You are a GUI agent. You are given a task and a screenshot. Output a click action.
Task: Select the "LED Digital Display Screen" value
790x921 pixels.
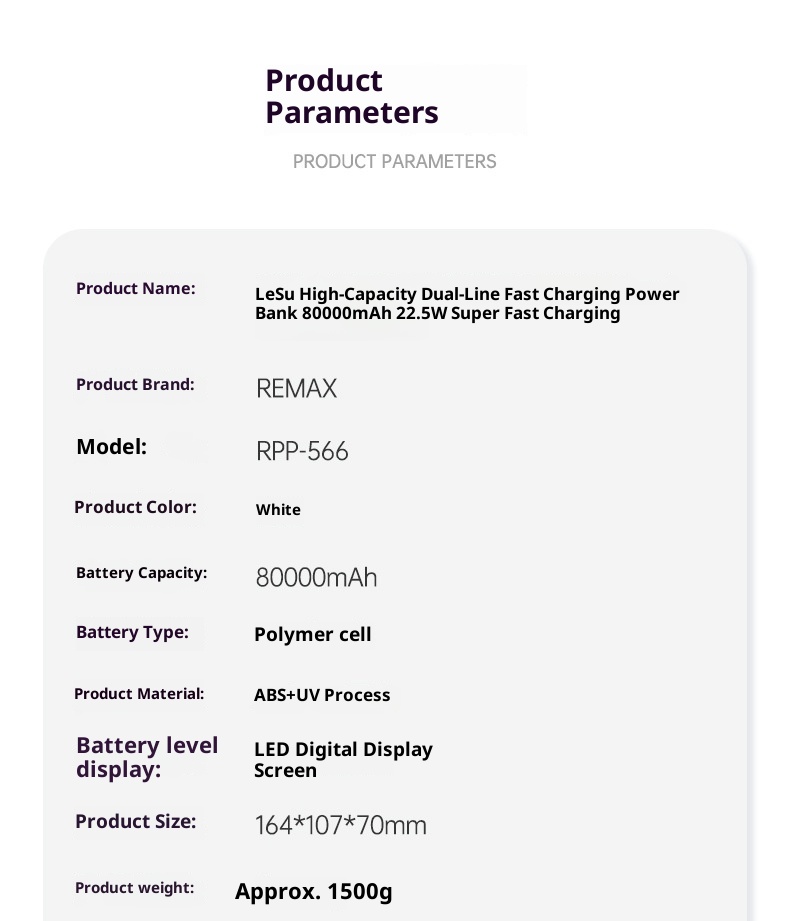[343, 760]
